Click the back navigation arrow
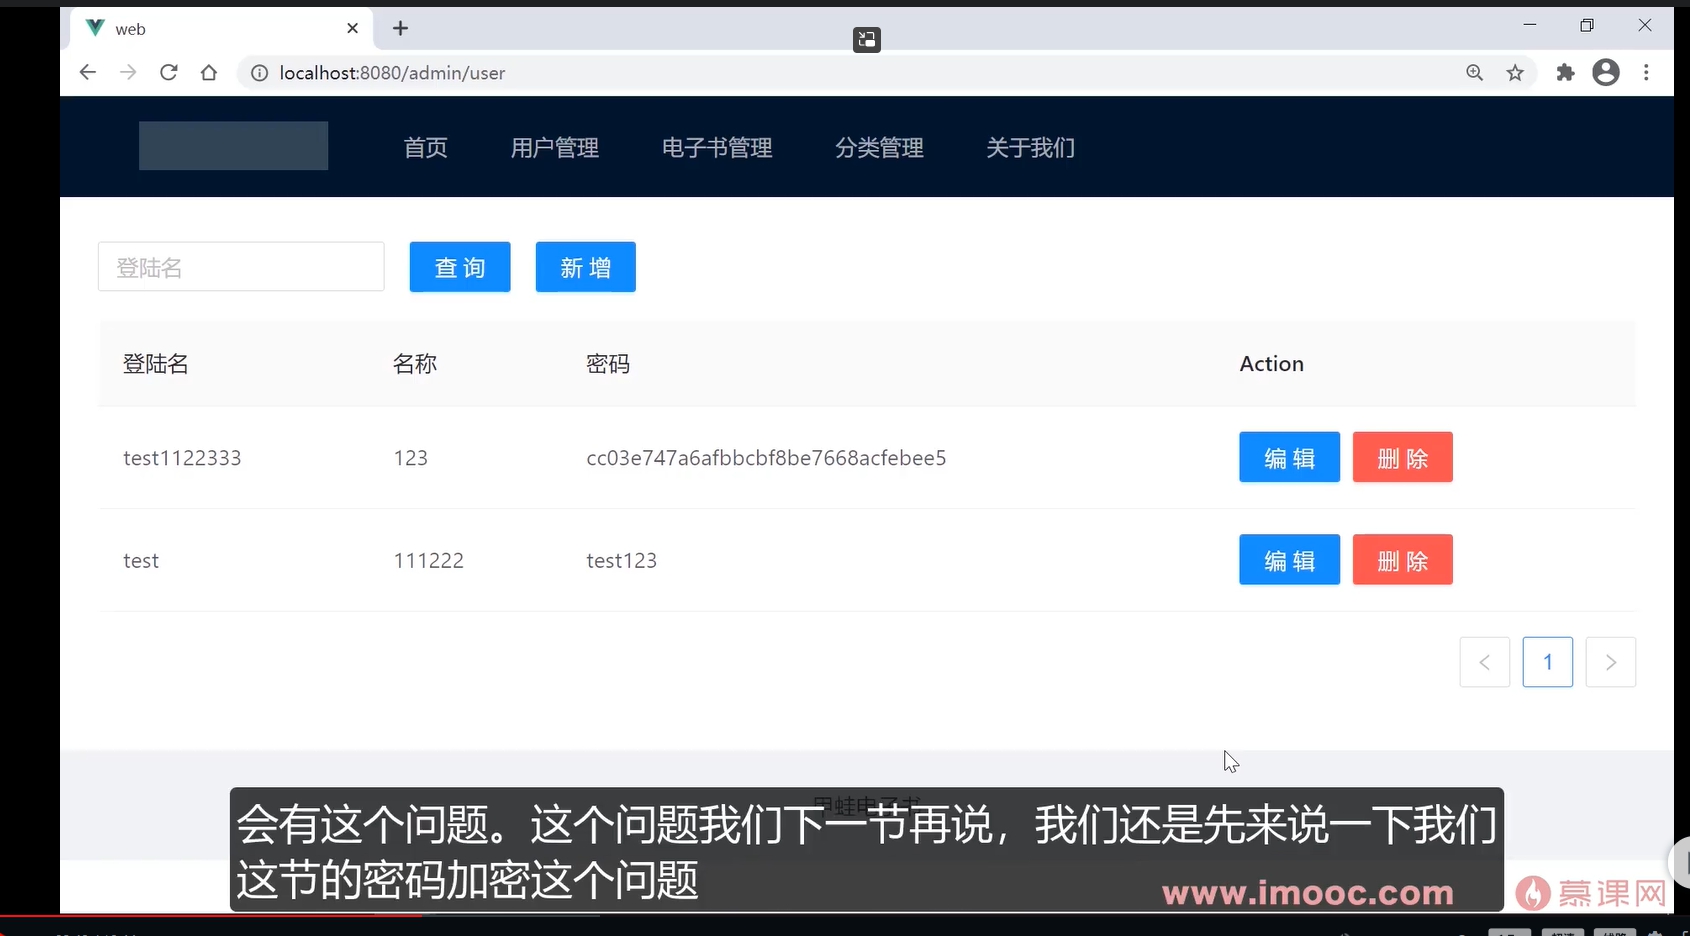This screenshot has width=1690, height=936. click(87, 72)
